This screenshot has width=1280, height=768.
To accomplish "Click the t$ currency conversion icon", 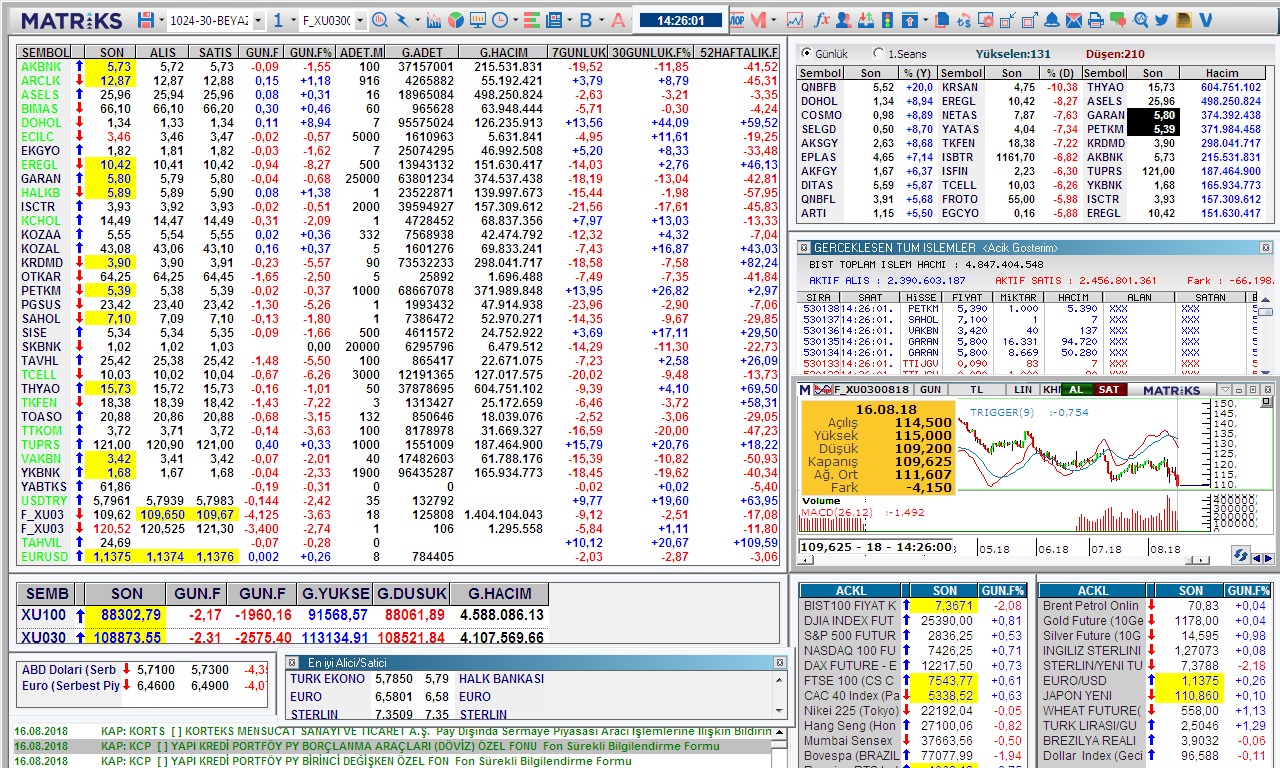I will coord(964,20).
